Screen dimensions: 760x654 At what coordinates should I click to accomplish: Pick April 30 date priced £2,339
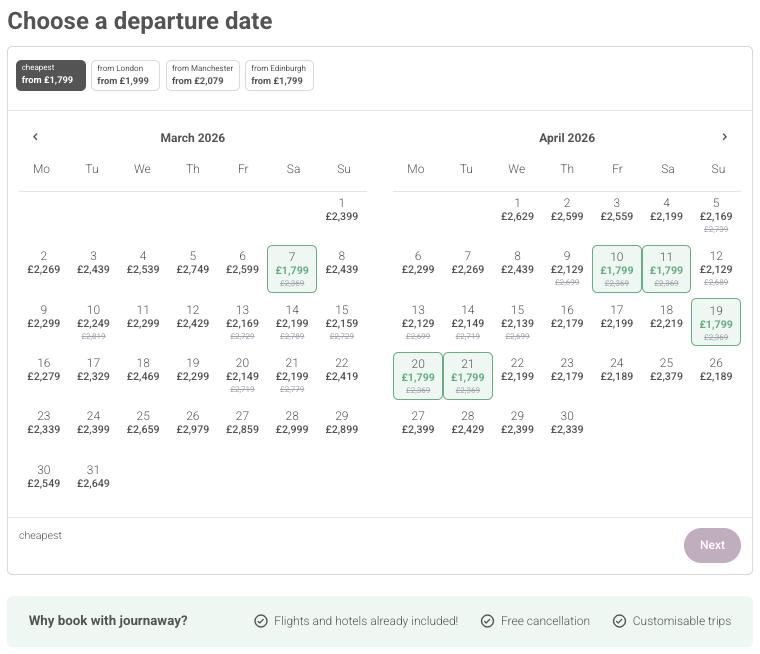click(x=567, y=423)
